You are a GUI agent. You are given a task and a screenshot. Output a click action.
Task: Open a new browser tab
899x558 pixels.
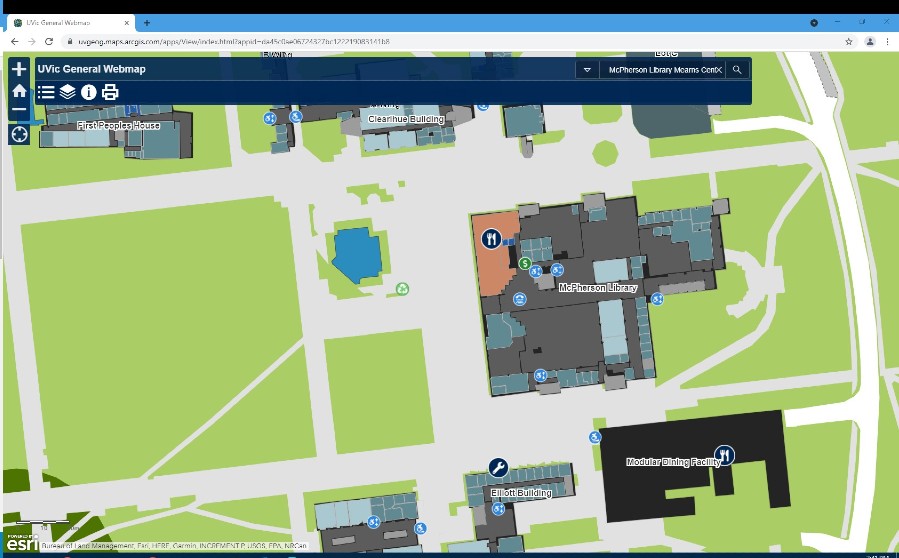pyautogui.click(x=147, y=23)
